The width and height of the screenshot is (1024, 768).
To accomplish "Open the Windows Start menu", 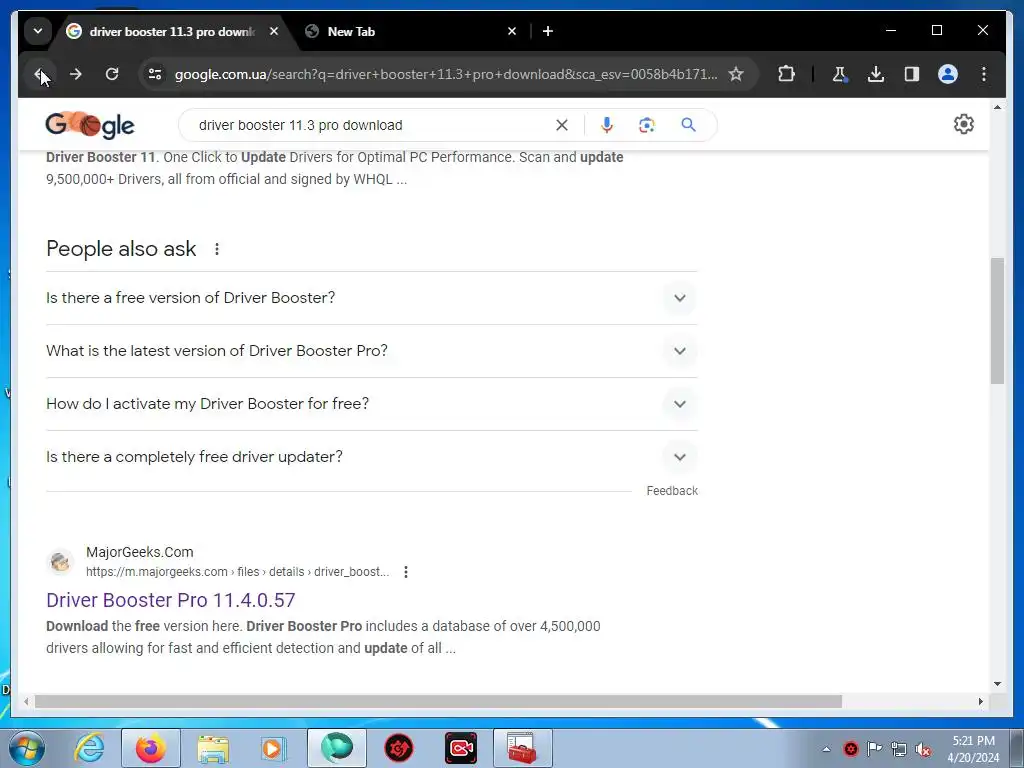I will 27,748.
